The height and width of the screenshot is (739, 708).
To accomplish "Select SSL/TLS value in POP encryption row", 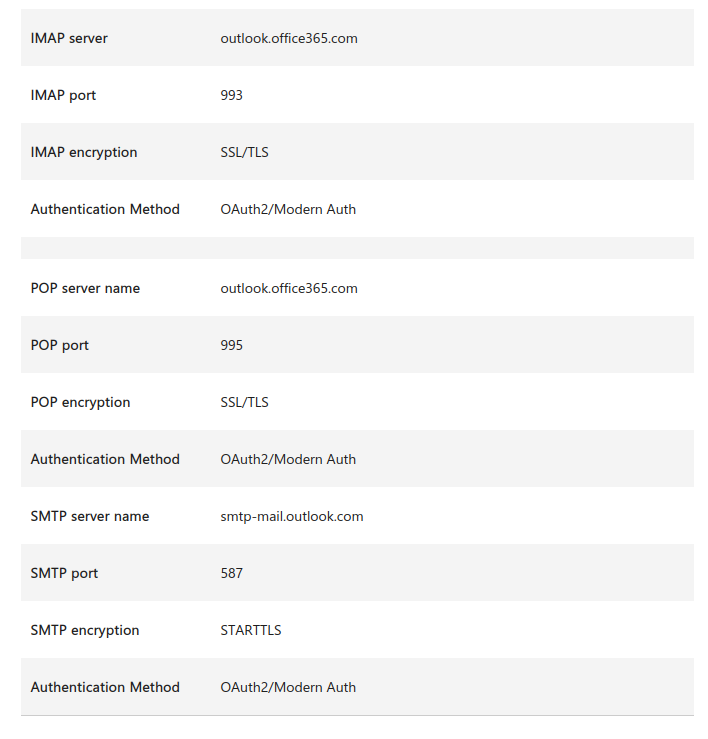I will [244, 402].
